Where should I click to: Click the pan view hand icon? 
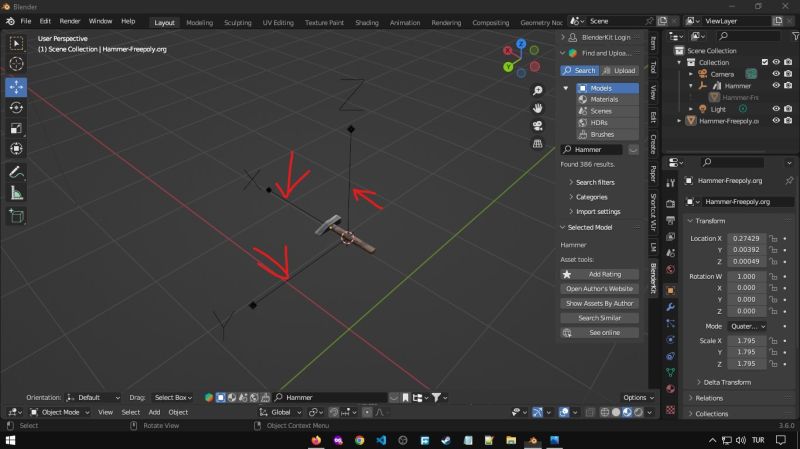[537, 108]
